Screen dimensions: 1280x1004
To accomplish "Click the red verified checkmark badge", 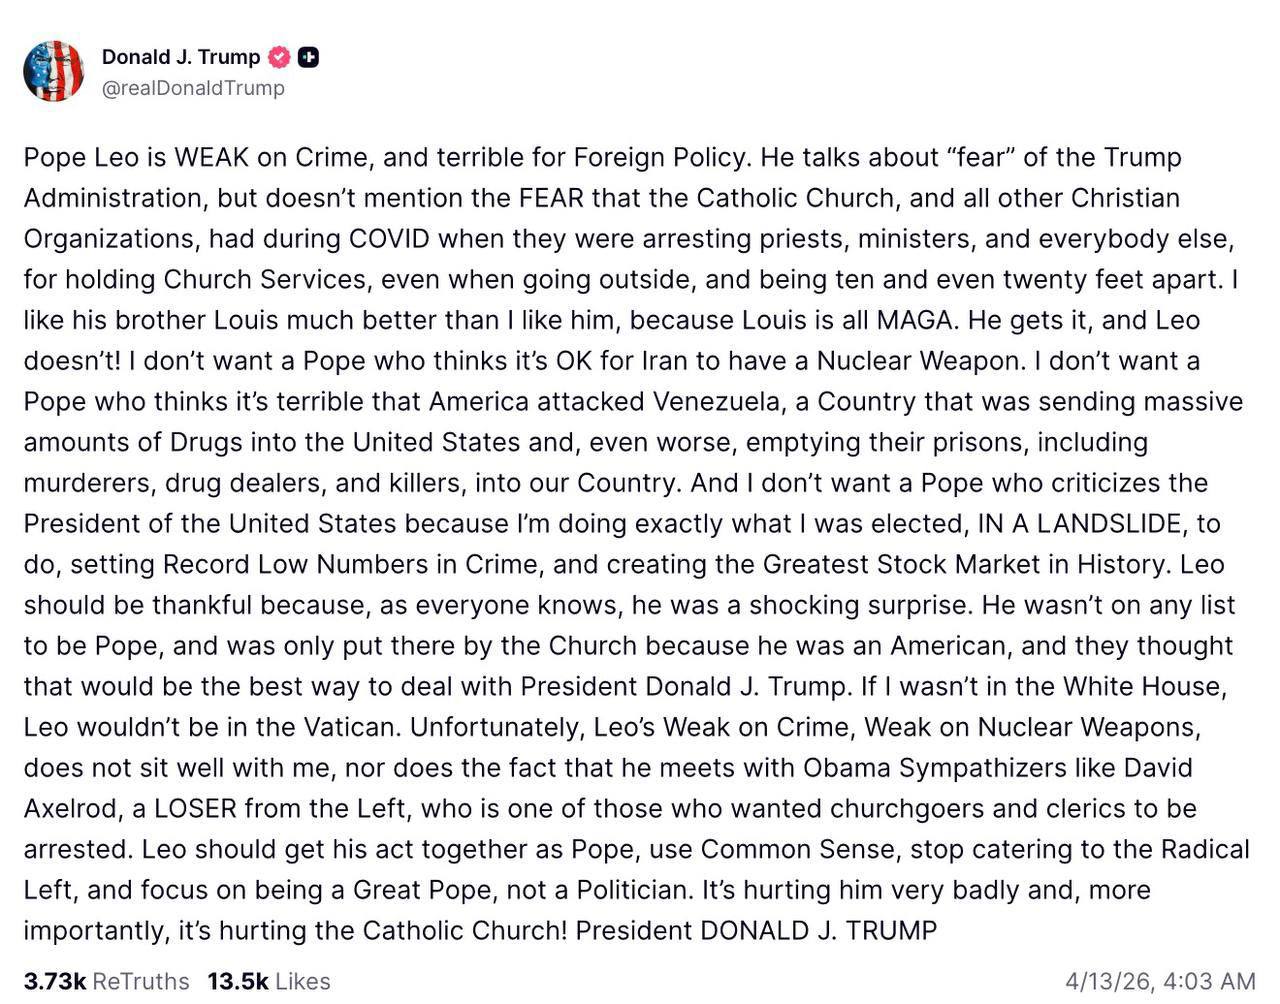I will tap(280, 57).
